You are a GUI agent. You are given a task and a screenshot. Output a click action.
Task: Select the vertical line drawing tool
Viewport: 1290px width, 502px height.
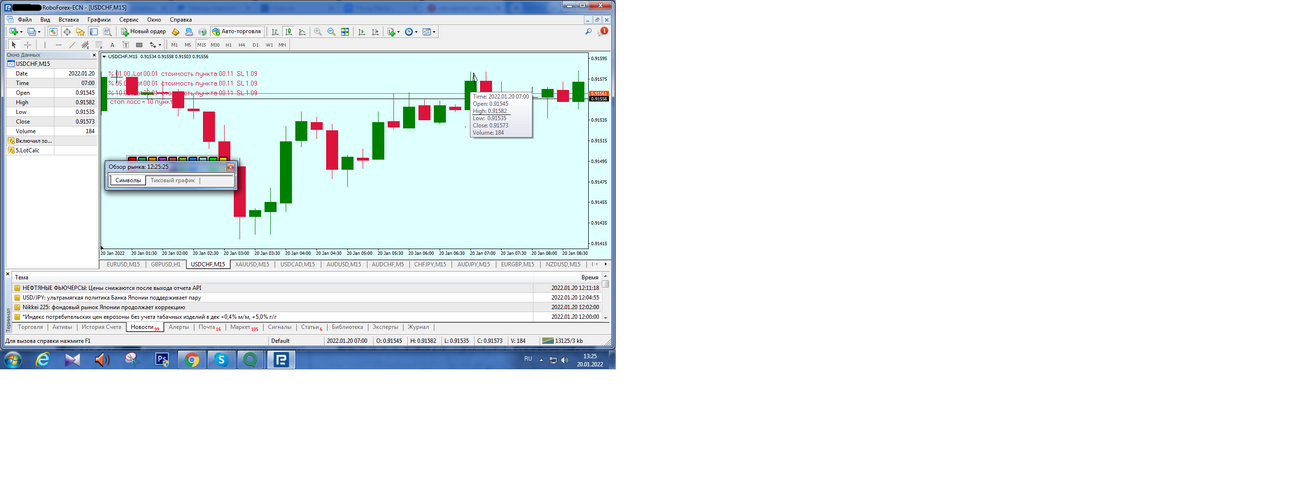[44, 45]
